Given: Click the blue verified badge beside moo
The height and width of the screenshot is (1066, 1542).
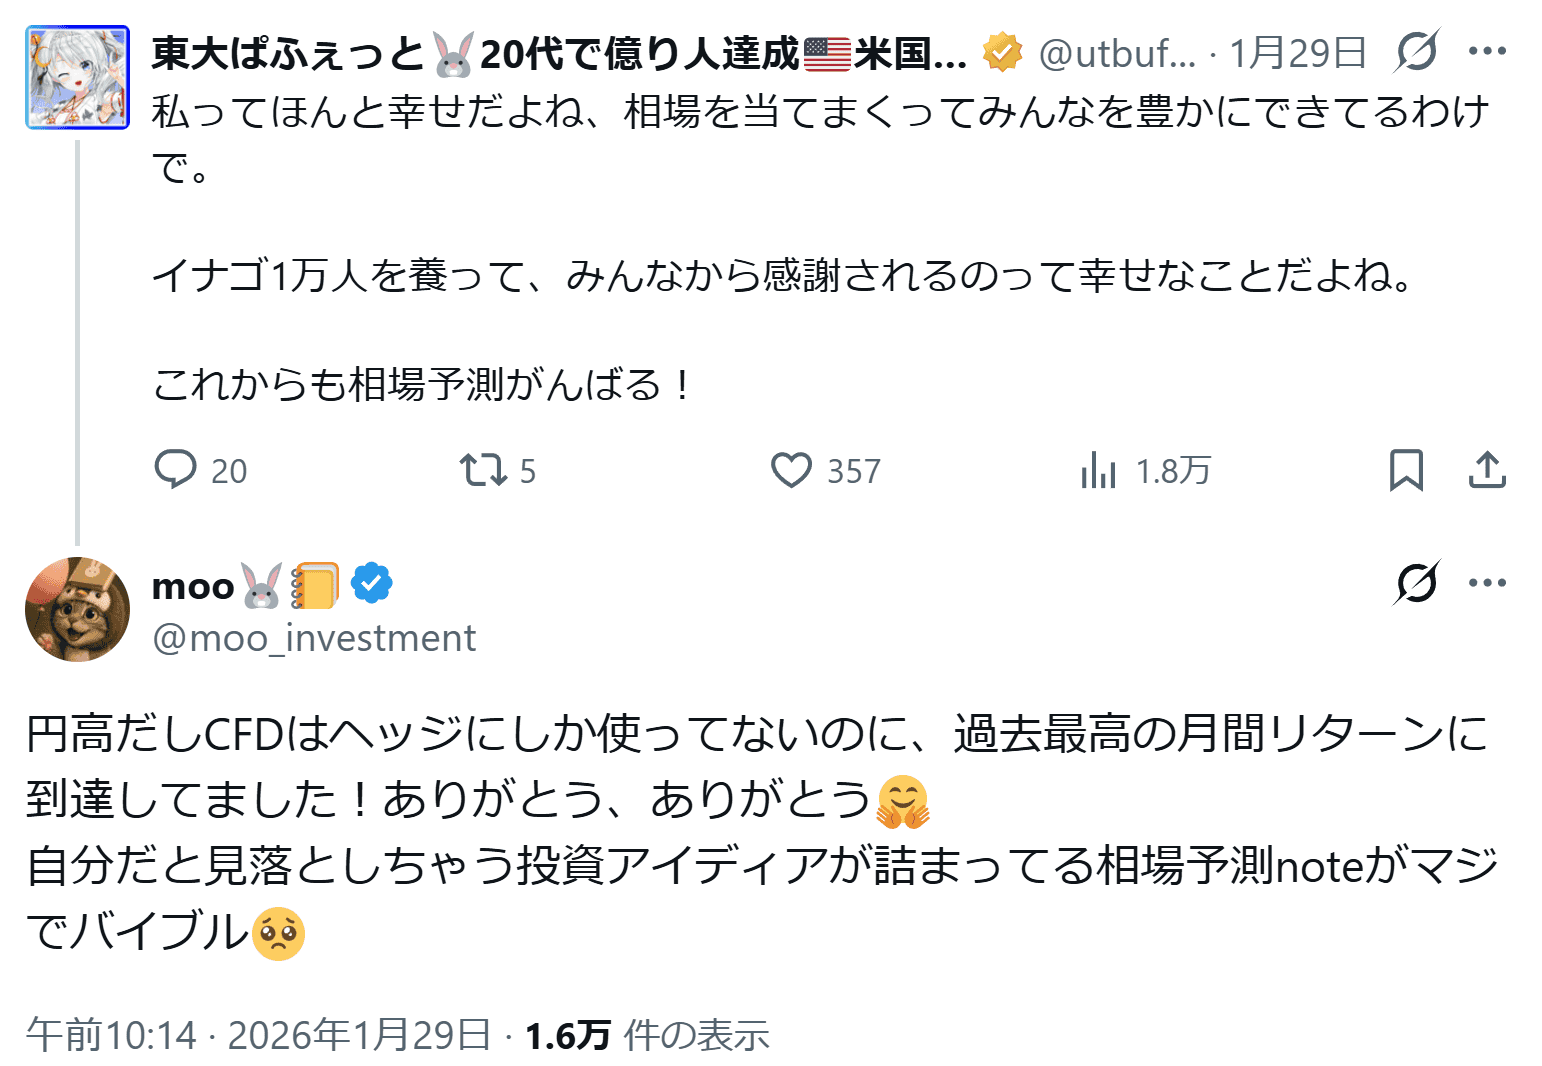Looking at the screenshot, I should [x=372, y=585].
